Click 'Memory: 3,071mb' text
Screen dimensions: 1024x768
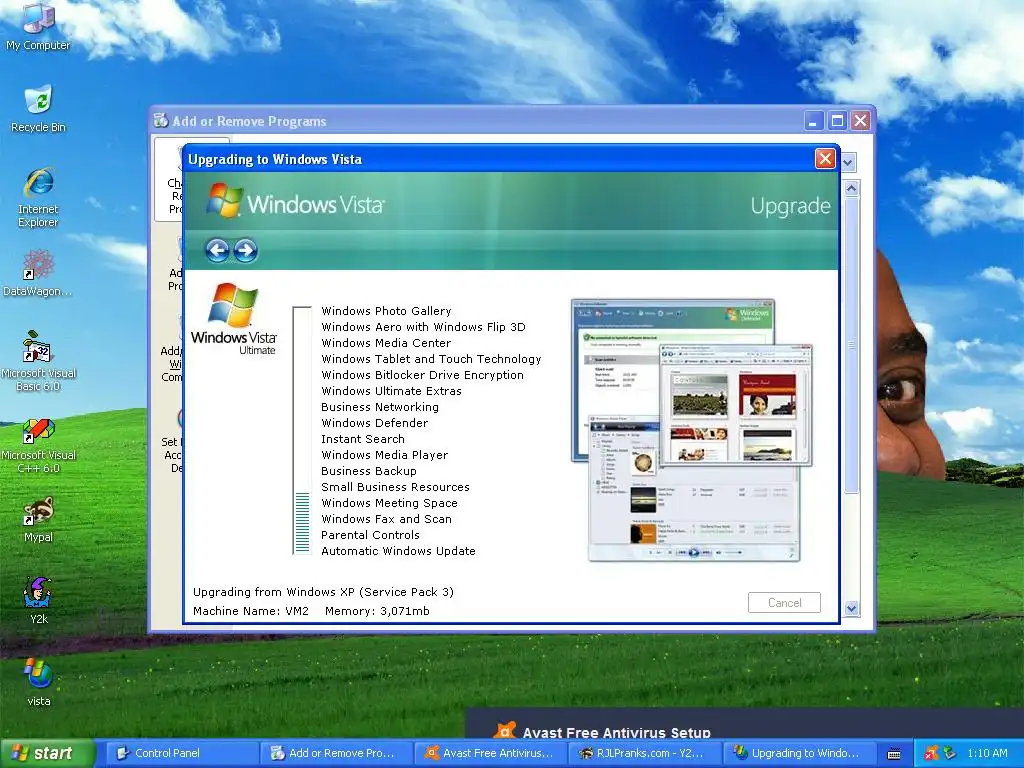[377, 611]
